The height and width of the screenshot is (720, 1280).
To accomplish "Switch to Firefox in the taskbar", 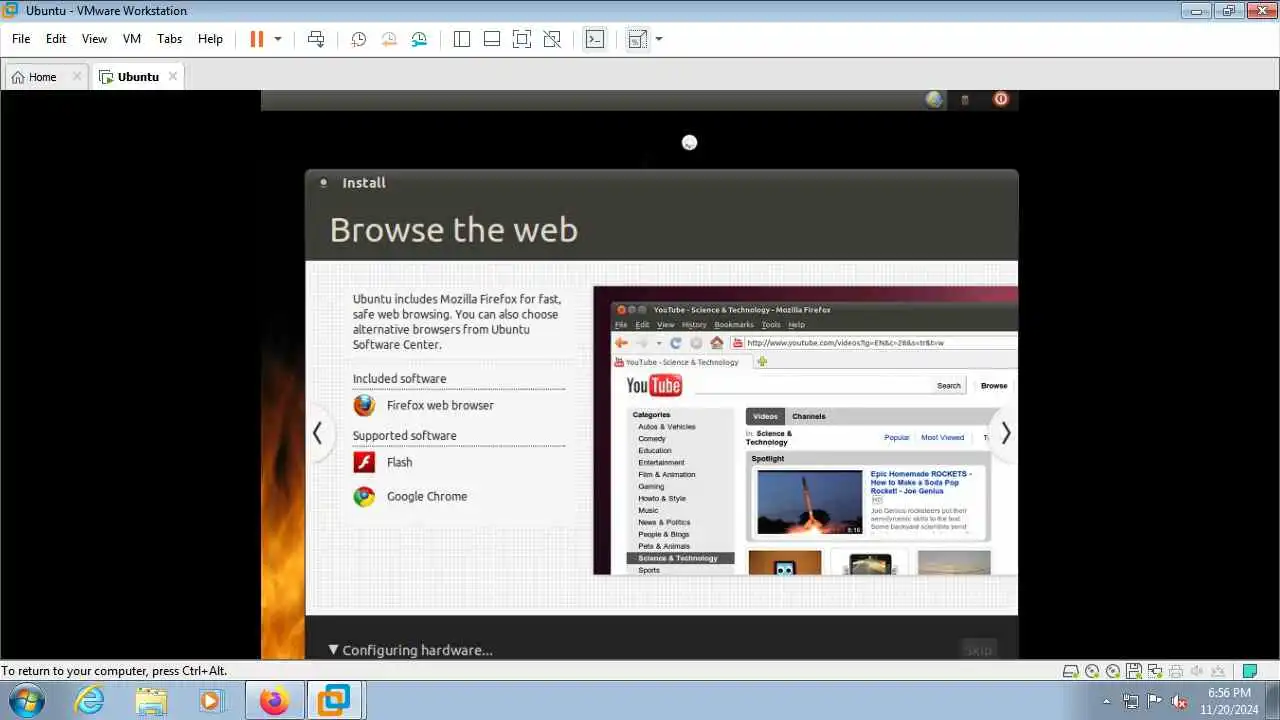I will [x=274, y=700].
